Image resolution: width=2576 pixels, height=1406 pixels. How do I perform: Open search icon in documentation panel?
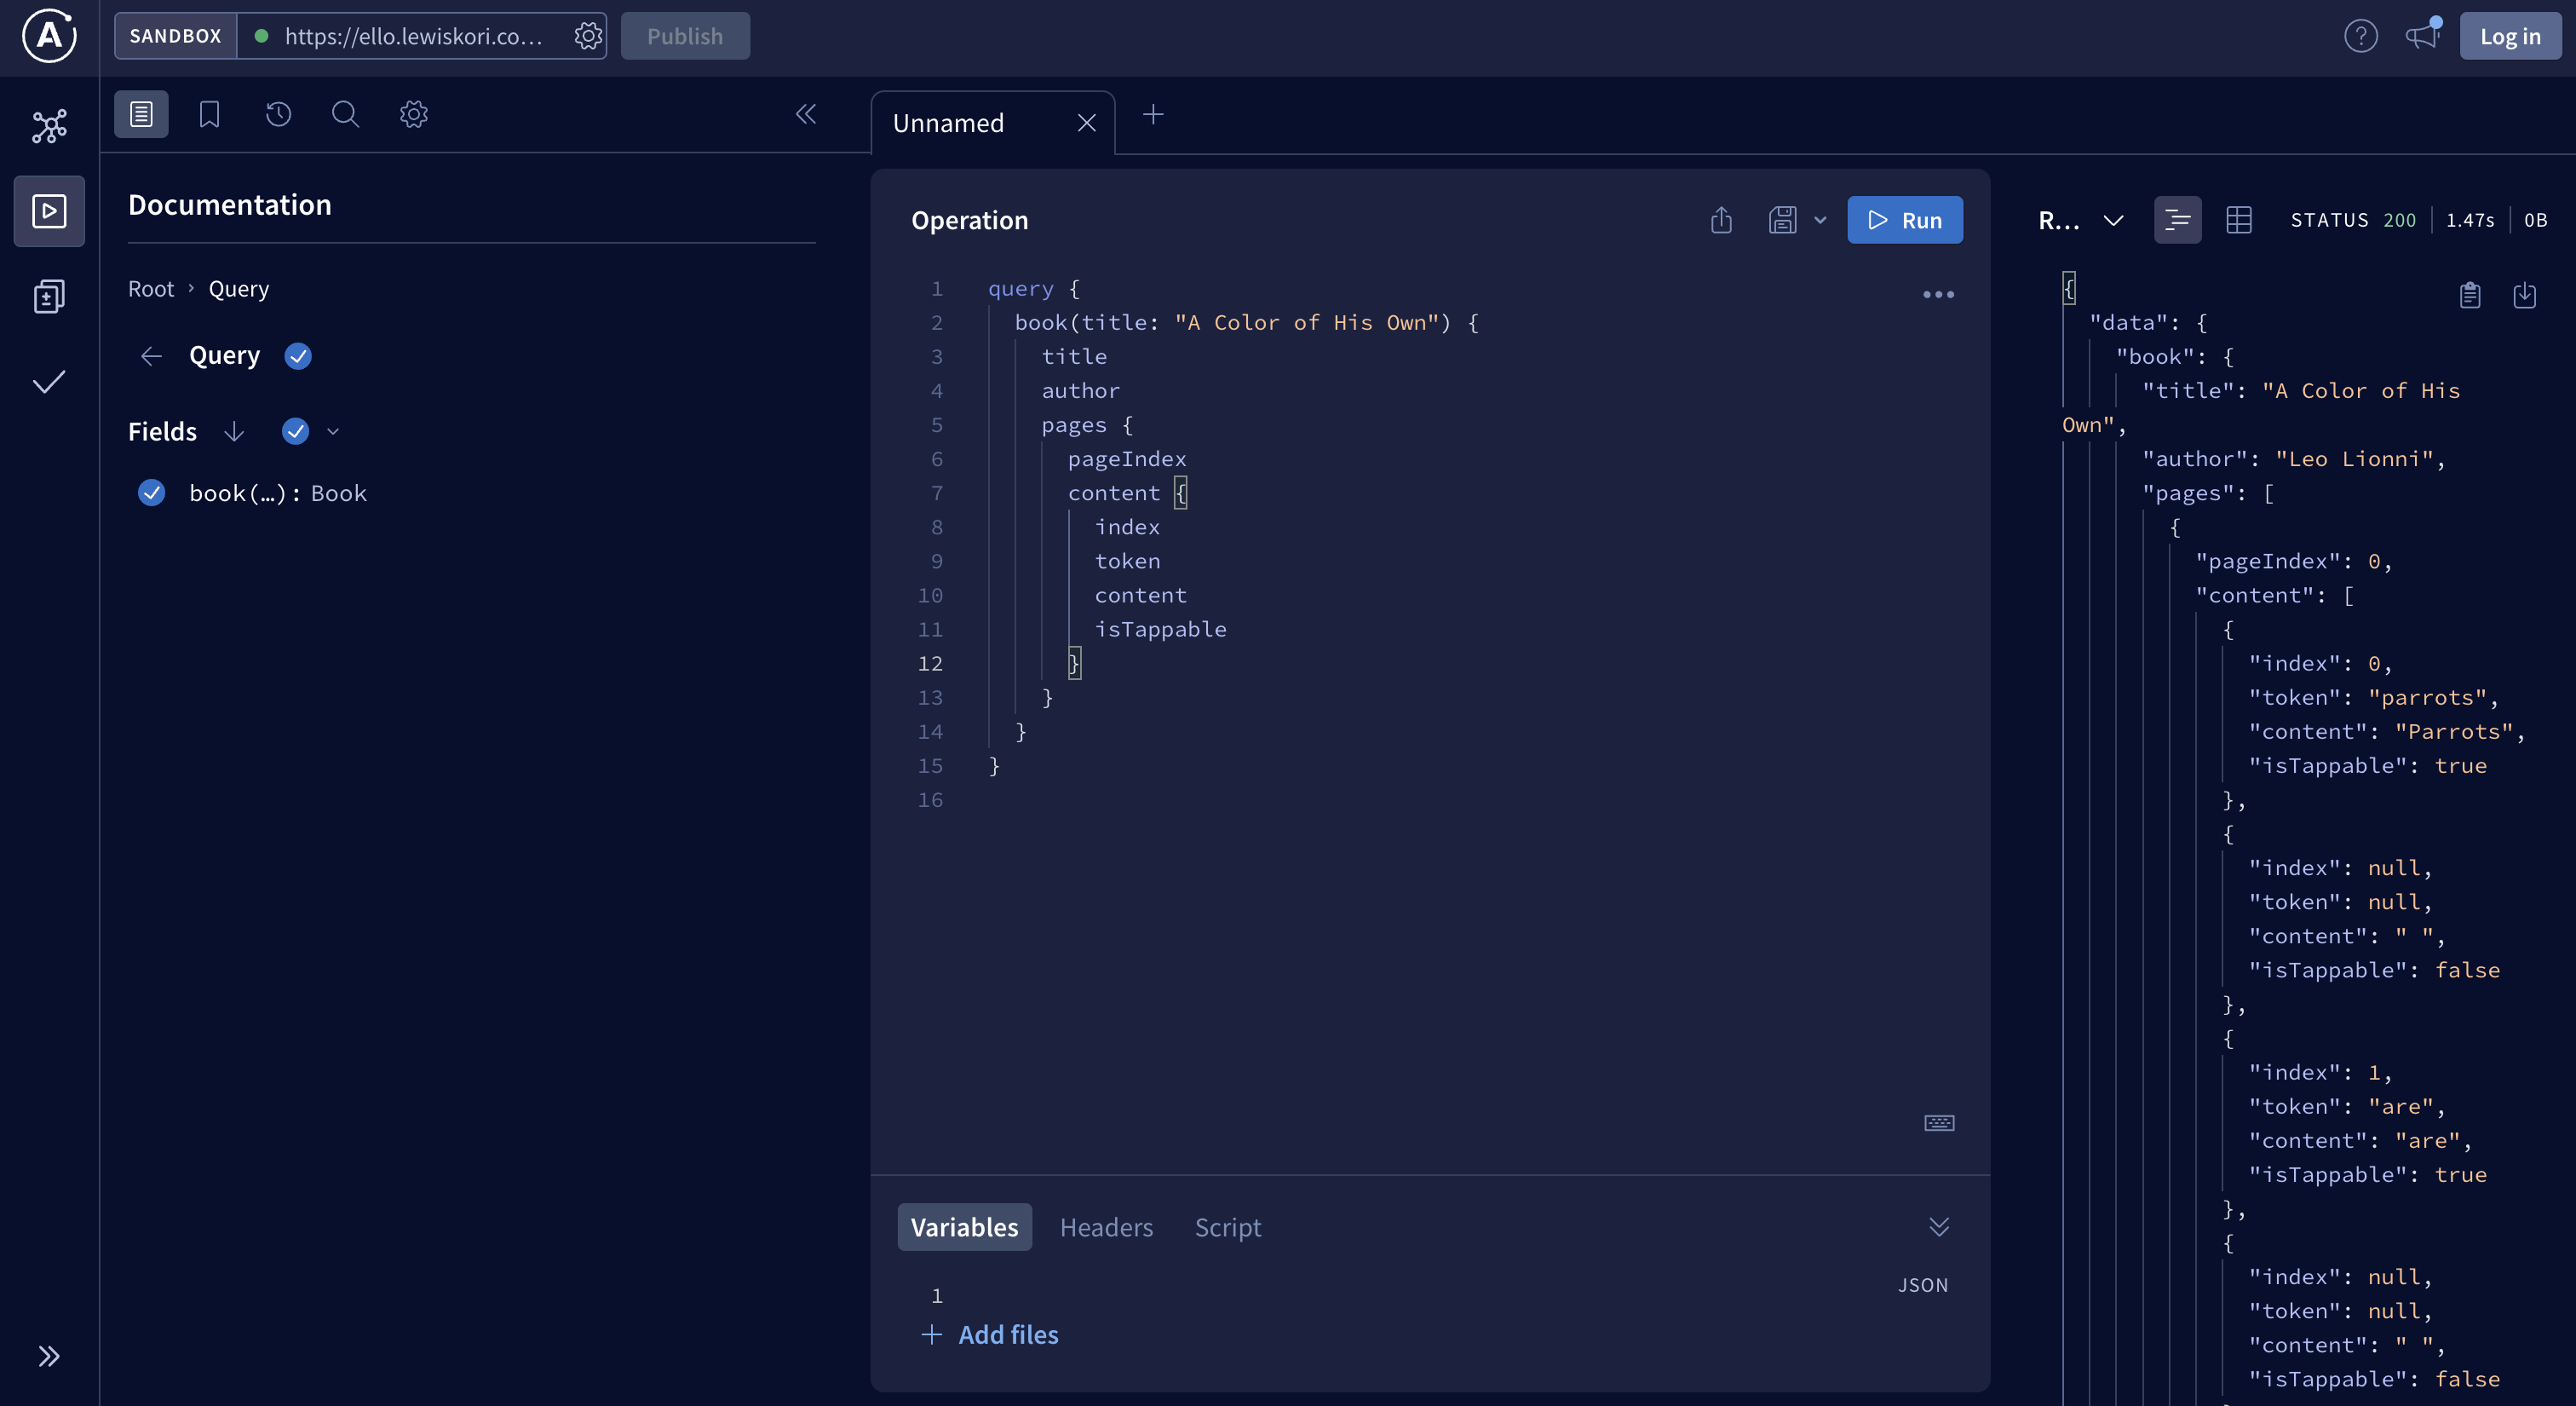pos(345,114)
